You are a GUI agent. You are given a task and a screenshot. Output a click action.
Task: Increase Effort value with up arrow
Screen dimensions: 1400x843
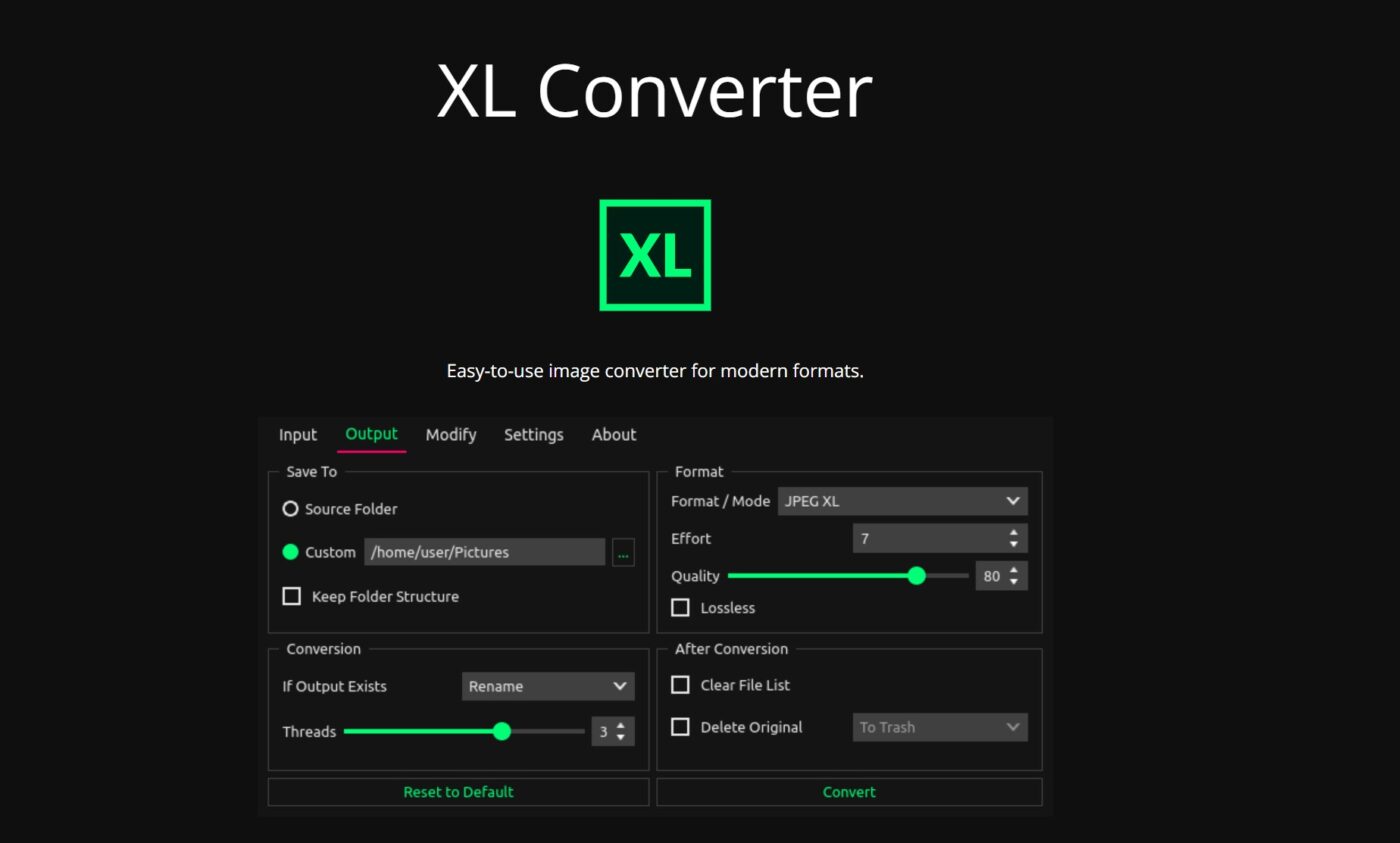coord(1014,532)
